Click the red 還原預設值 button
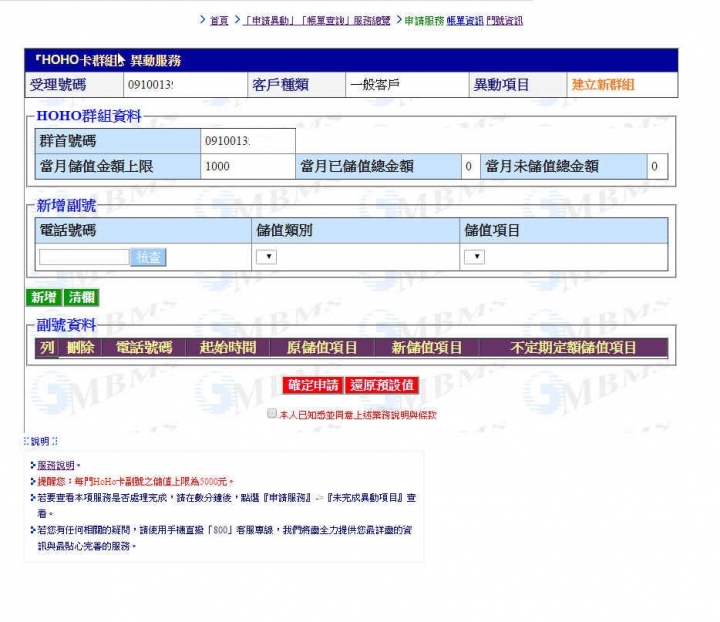This screenshot has width=720, height=622. point(382,385)
